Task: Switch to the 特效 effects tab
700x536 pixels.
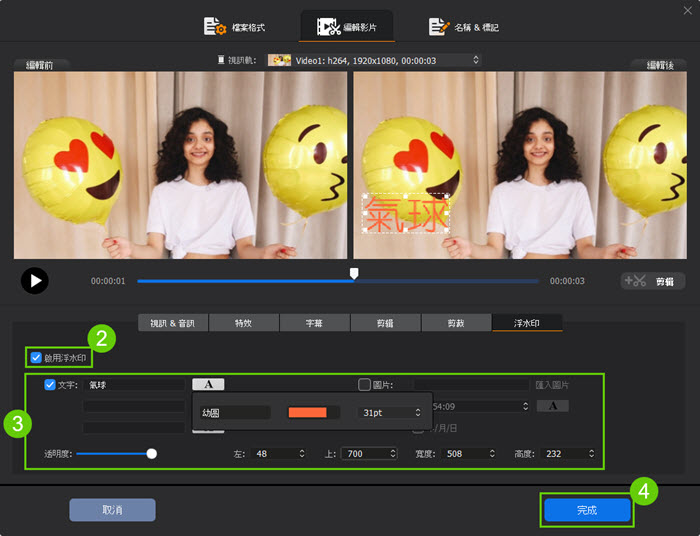Action: [x=243, y=323]
